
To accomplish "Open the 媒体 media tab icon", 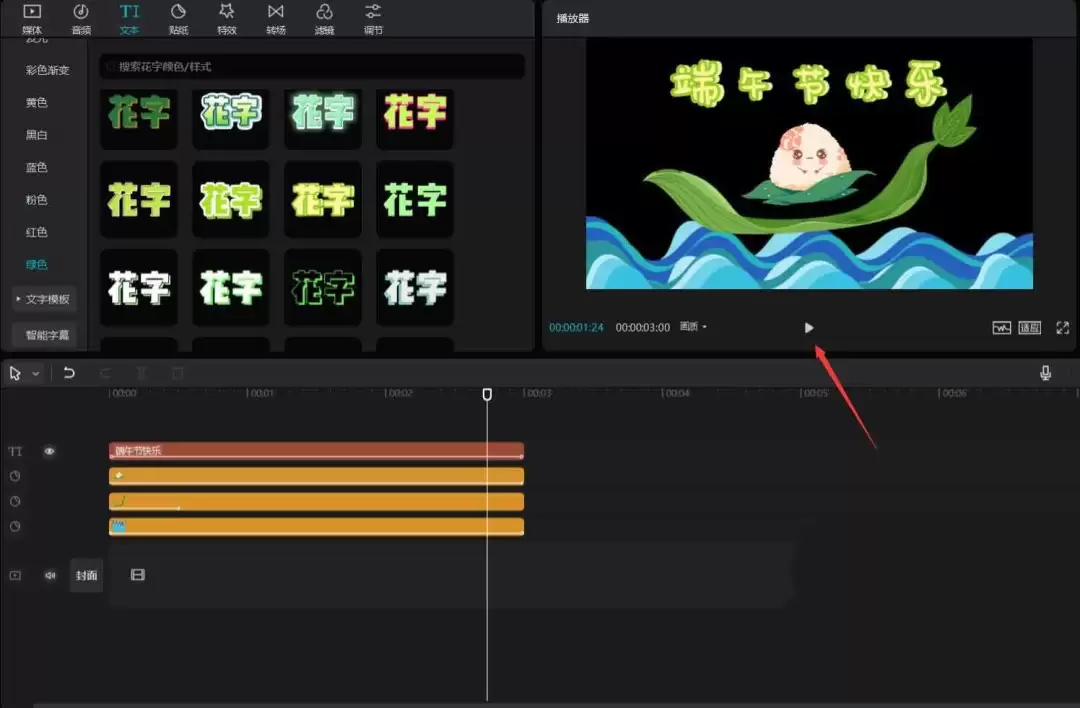I will [x=32, y=12].
